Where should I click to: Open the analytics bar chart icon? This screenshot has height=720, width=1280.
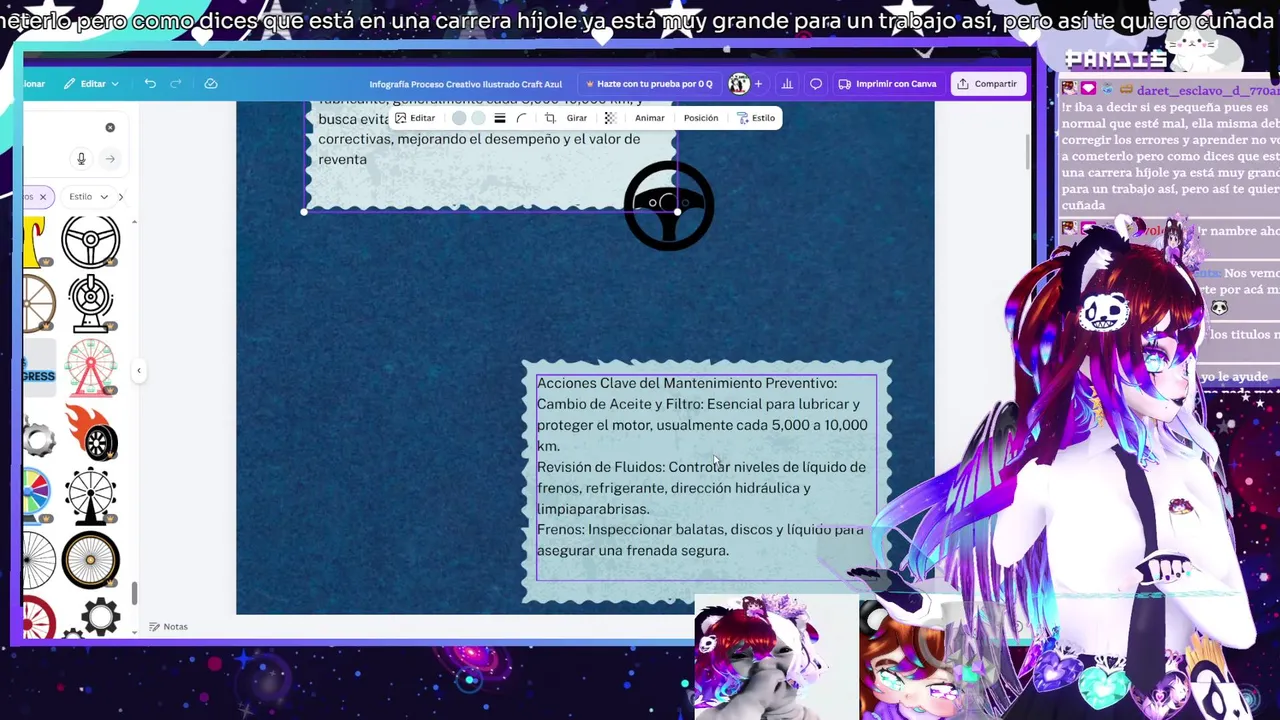pos(787,84)
